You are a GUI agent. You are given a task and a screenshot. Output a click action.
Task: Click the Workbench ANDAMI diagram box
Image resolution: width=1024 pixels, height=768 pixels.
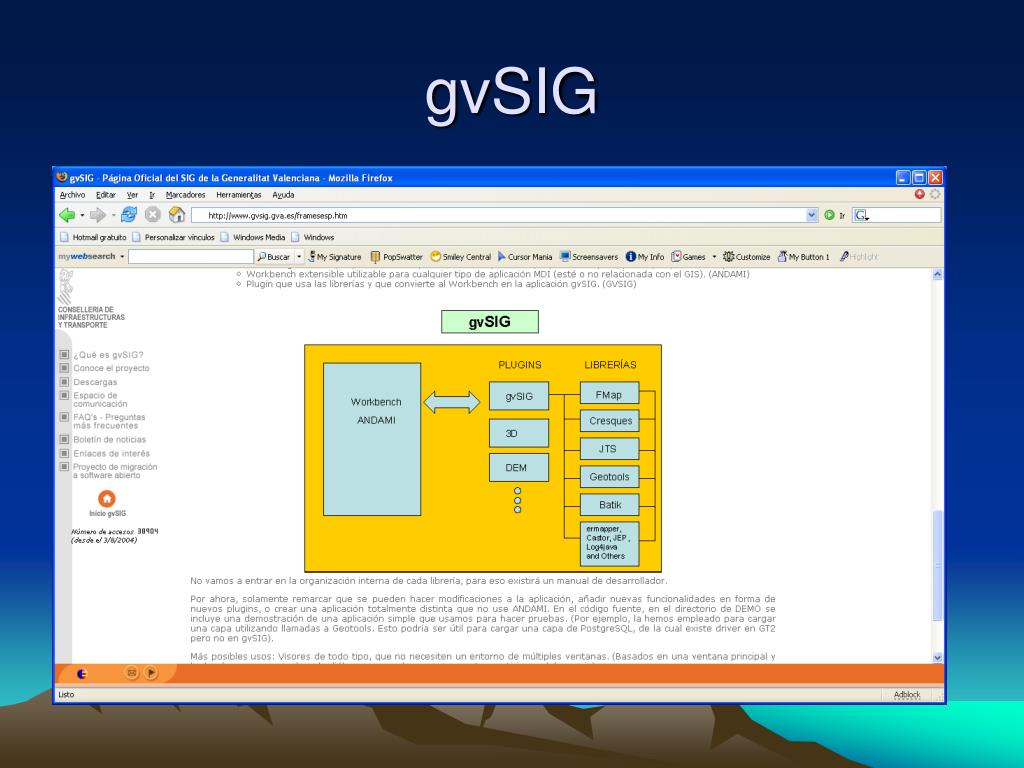point(372,439)
